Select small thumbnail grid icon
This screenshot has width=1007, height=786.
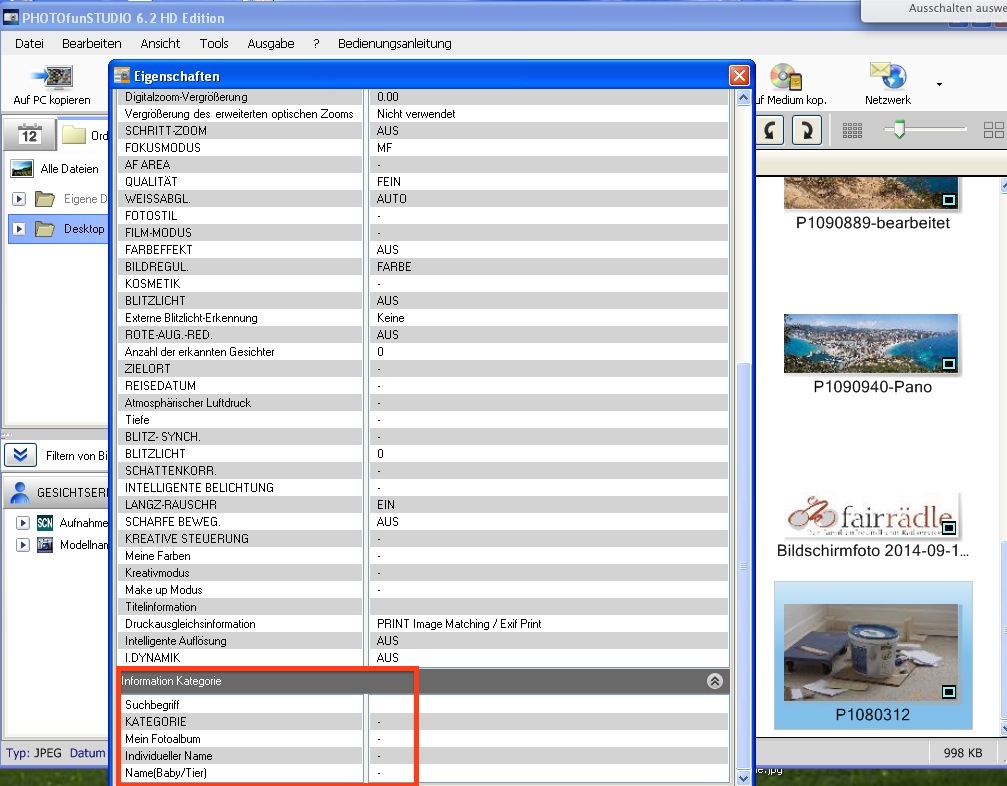coord(852,131)
